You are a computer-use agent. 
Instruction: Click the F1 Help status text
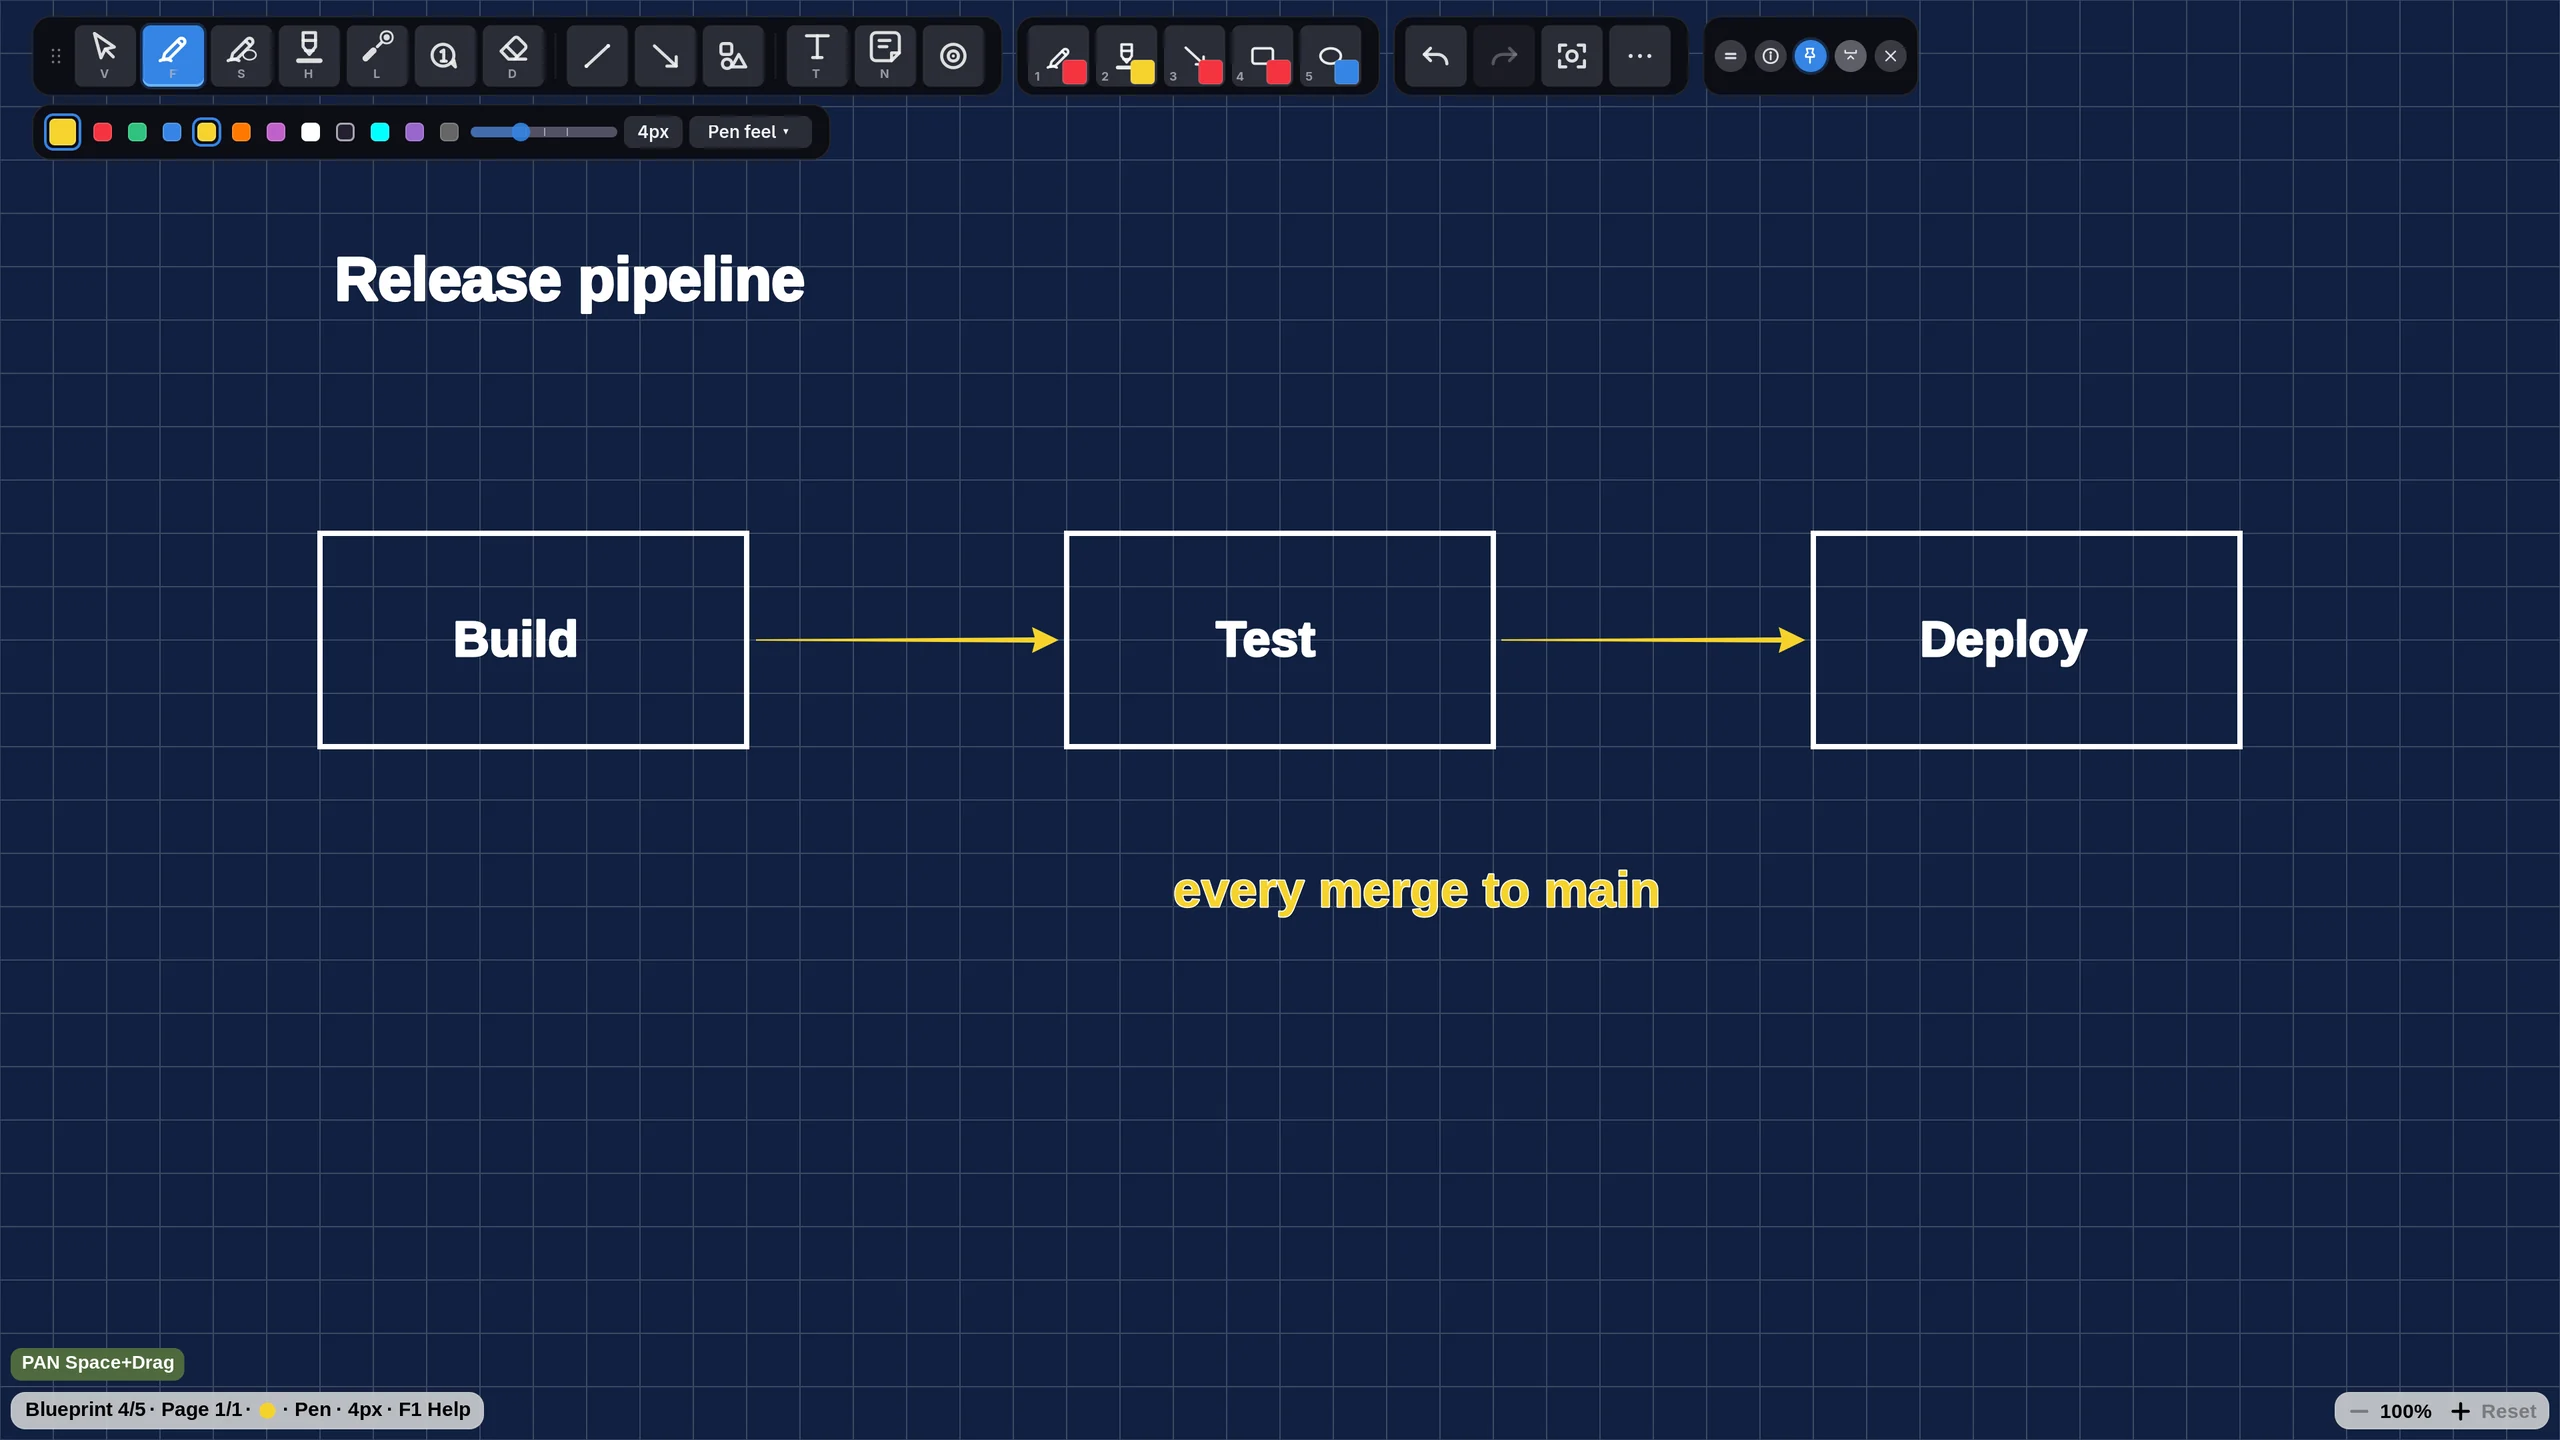(434, 1409)
